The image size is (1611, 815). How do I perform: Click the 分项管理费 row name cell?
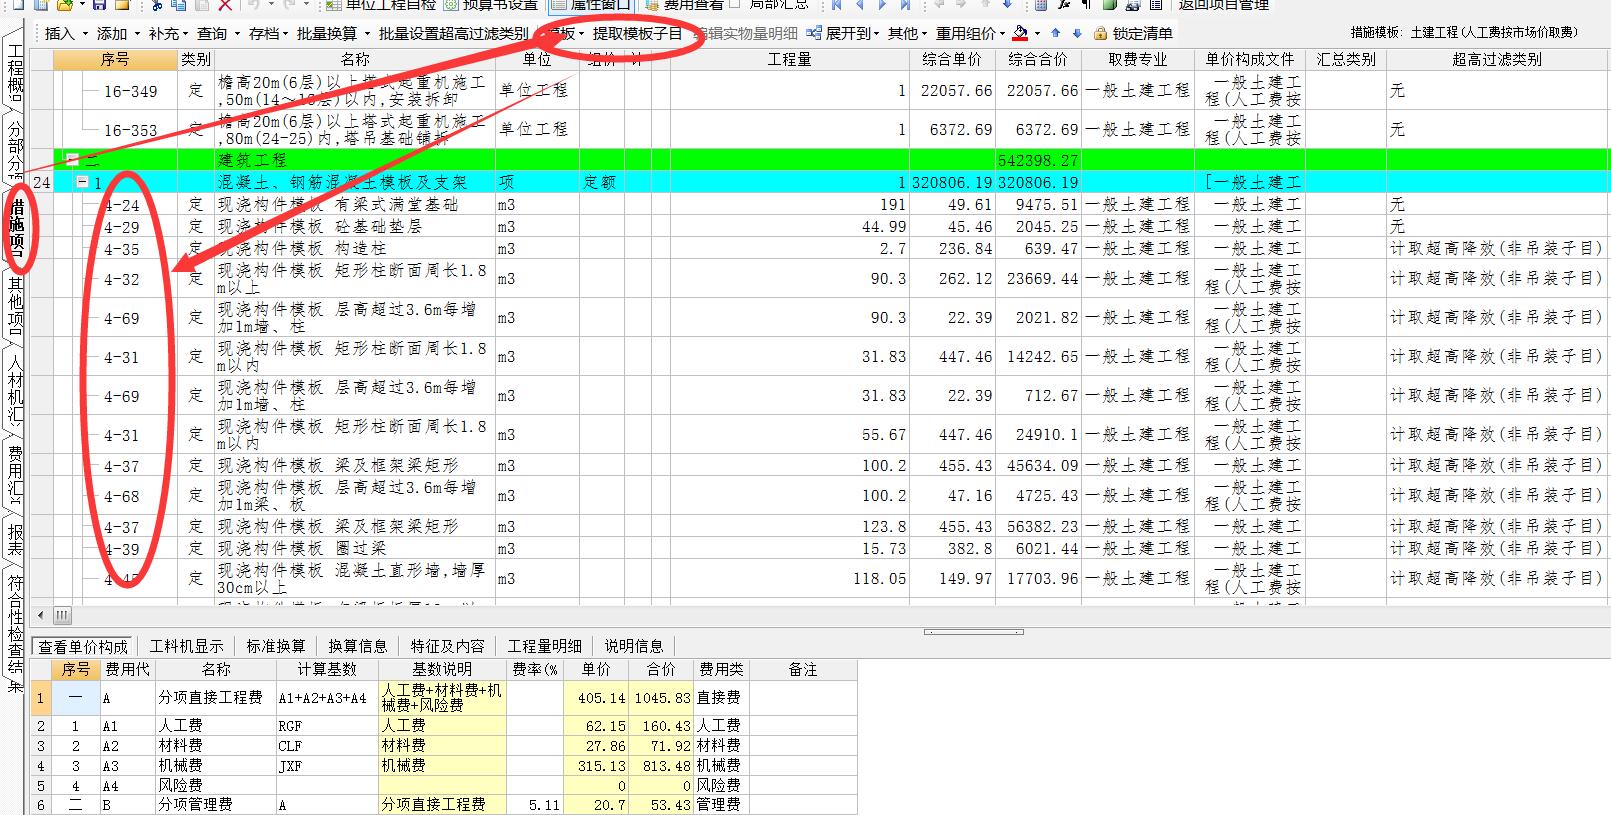tap(216, 804)
